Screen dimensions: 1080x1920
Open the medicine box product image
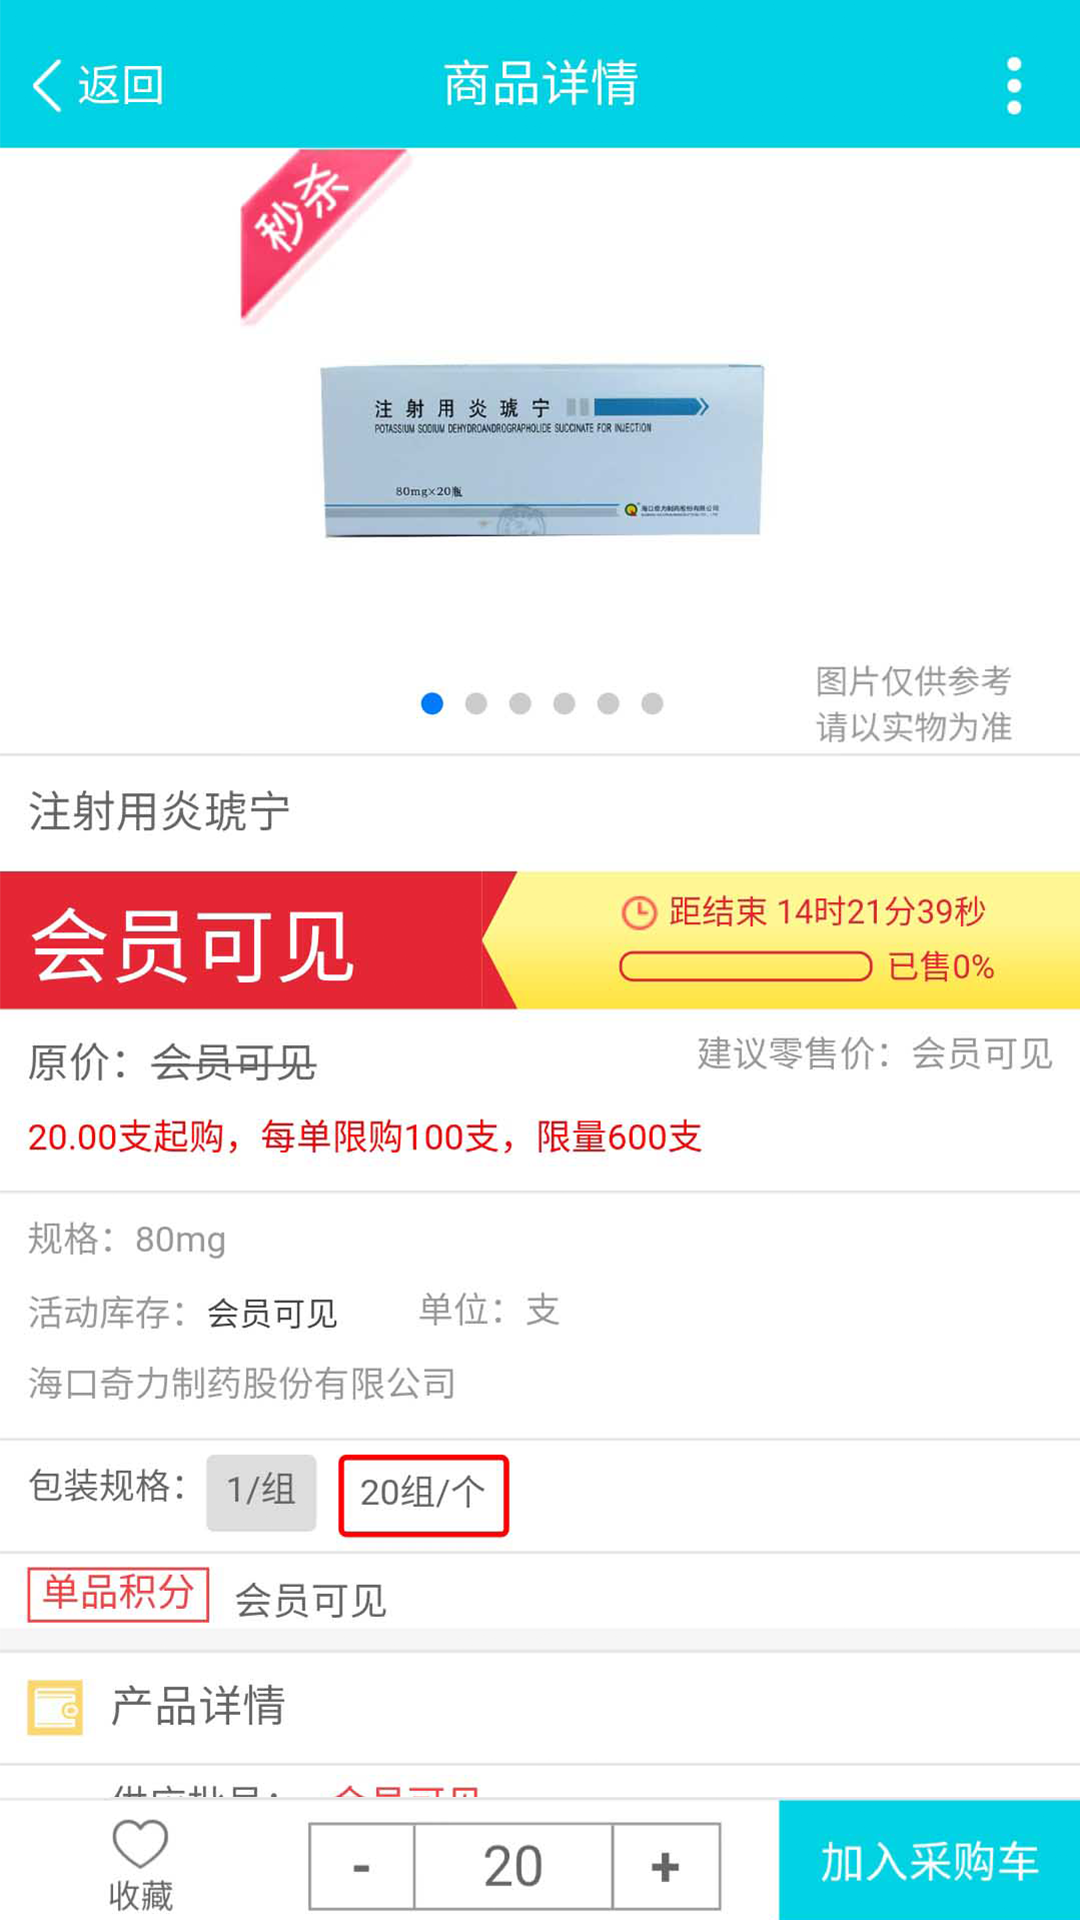click(x=541, y=451)
